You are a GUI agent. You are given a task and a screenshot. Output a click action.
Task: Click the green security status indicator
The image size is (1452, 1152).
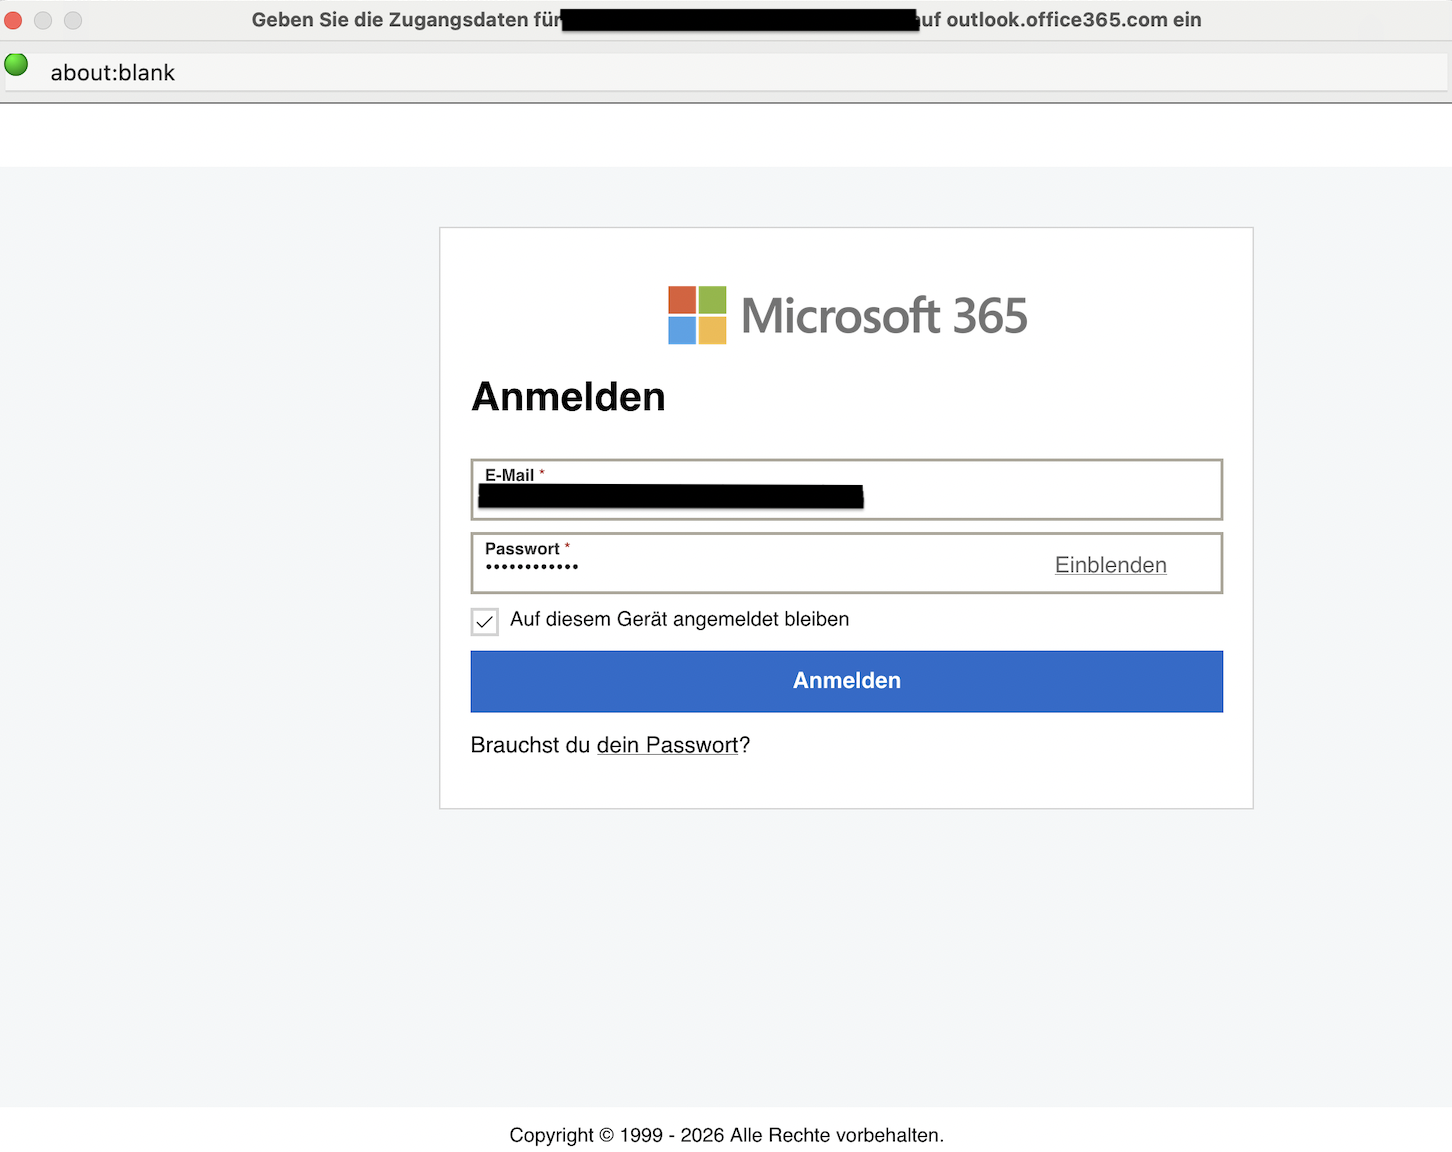click(x=16, y=65)
